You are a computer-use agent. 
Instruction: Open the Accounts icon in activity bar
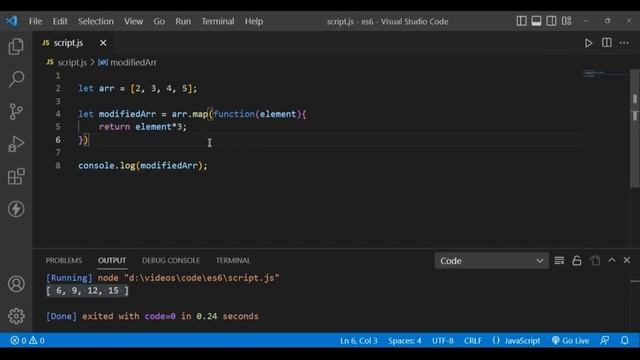point(16,284)
